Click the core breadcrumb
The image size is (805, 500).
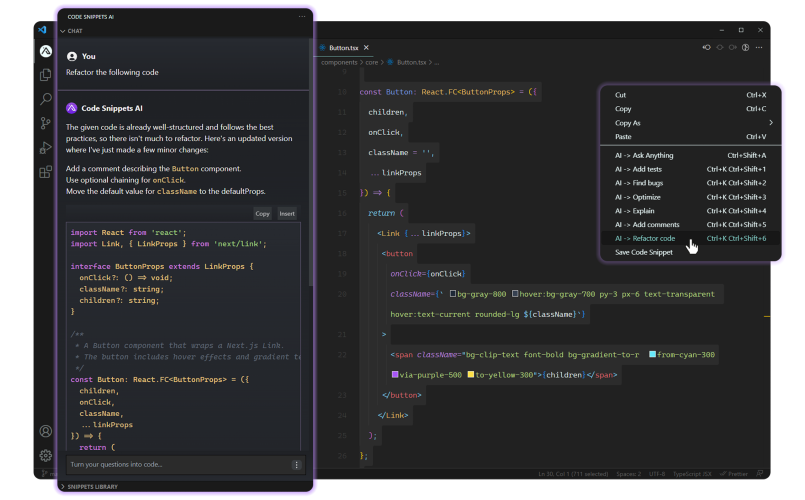pos(372,62)
